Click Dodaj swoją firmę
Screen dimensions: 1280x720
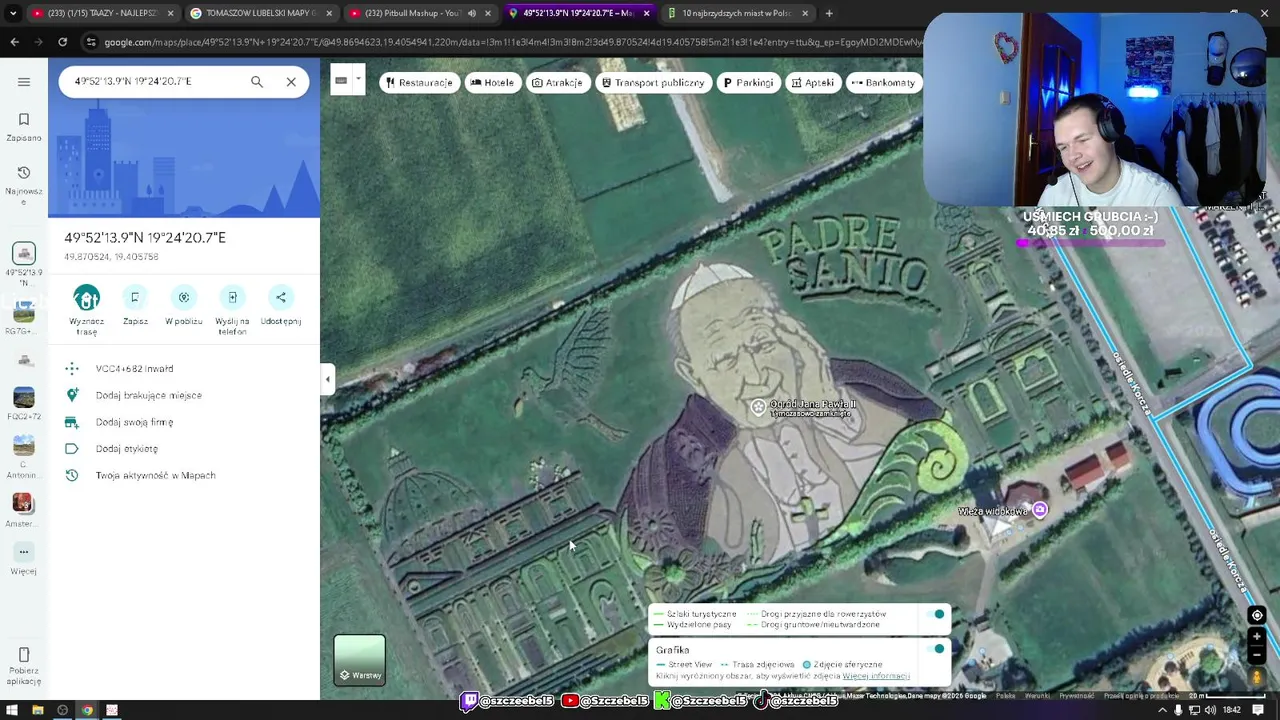134,422
